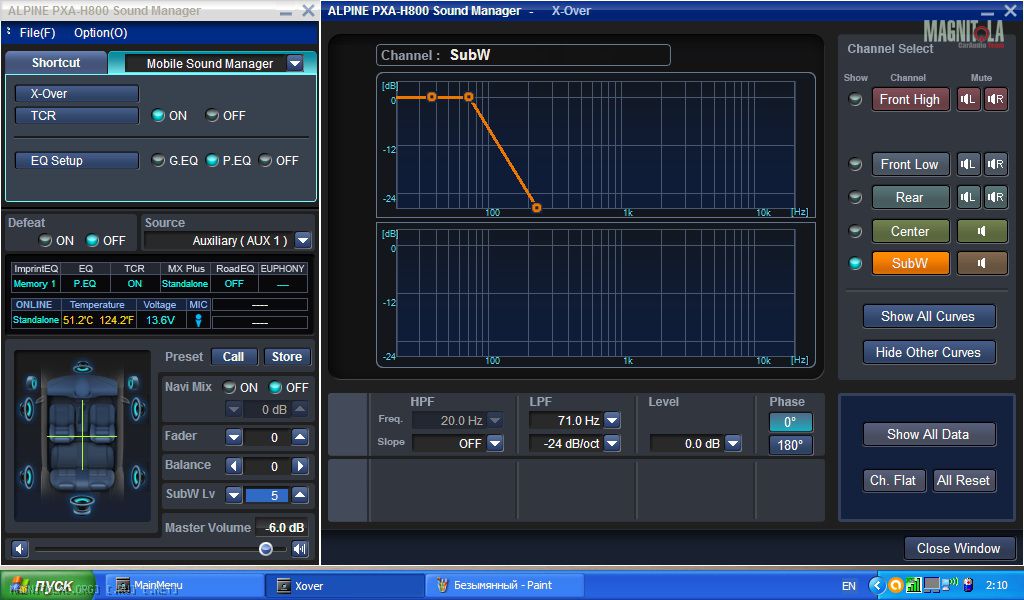Lower the SubW Lv value

pos(234,494)
